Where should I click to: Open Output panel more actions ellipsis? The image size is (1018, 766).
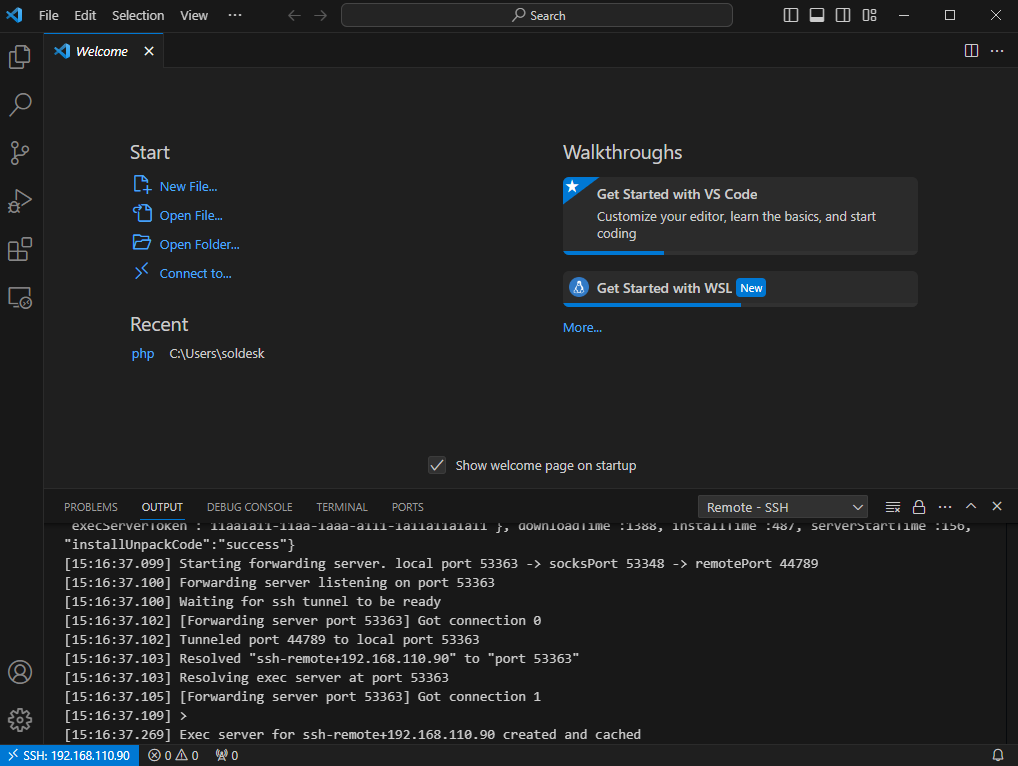(945, 506)
